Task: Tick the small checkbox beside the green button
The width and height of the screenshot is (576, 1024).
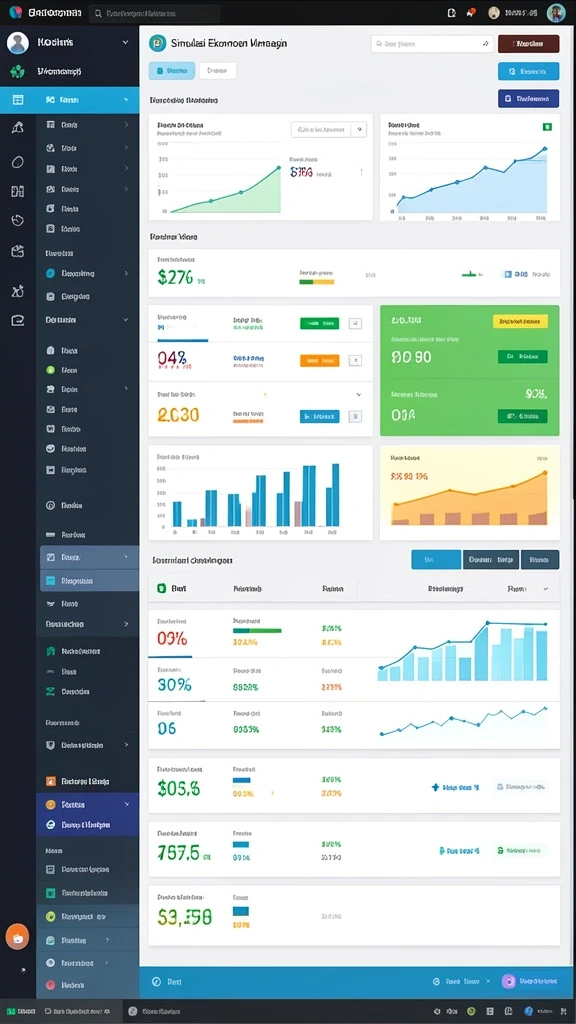Action: tap(355, 323)
